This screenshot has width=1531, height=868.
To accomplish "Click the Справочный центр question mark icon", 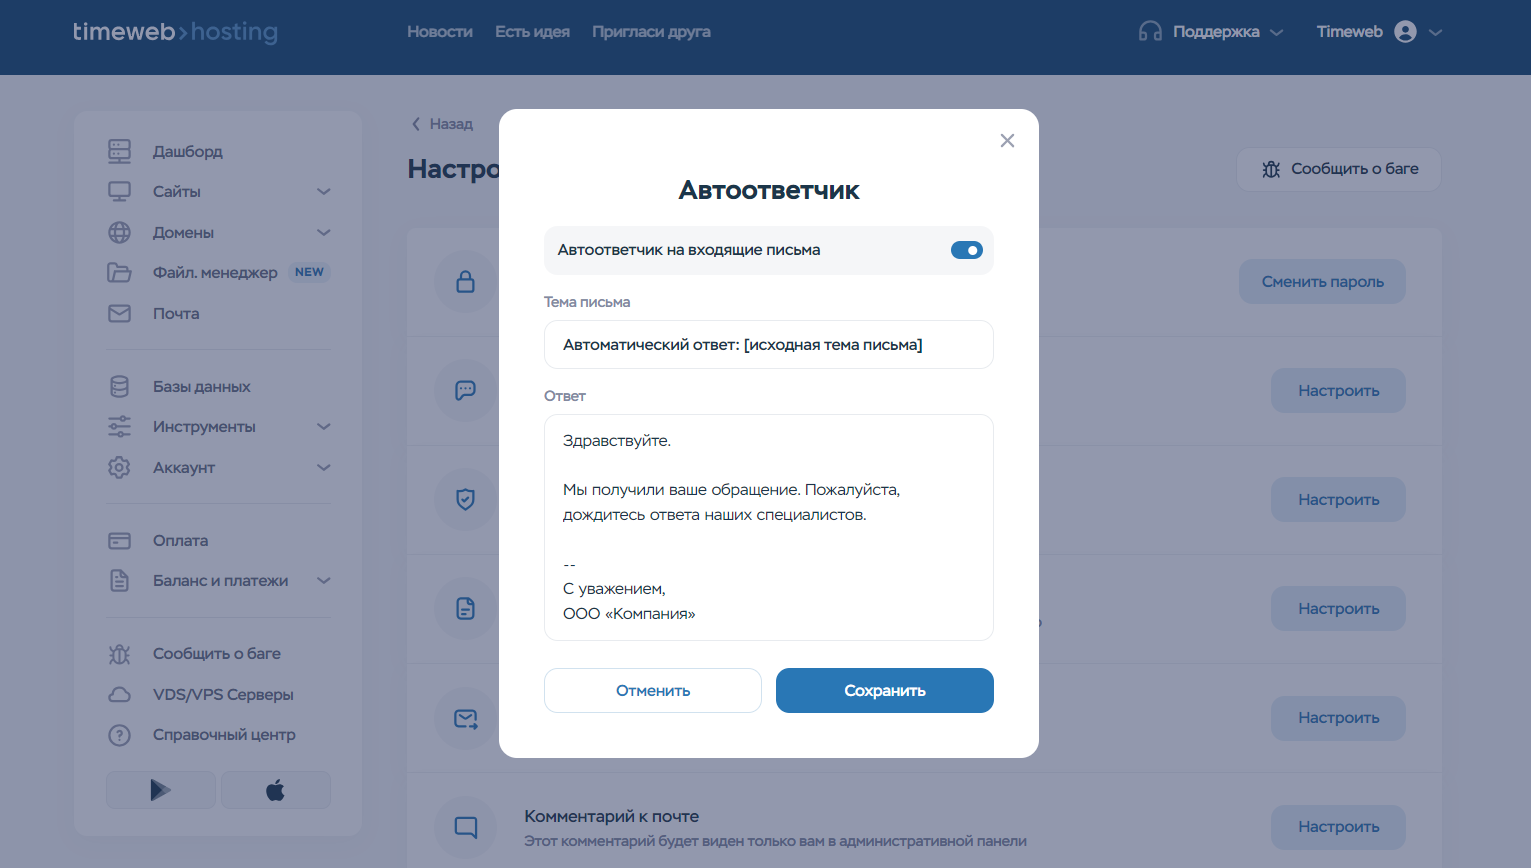I will pos(119,735).
